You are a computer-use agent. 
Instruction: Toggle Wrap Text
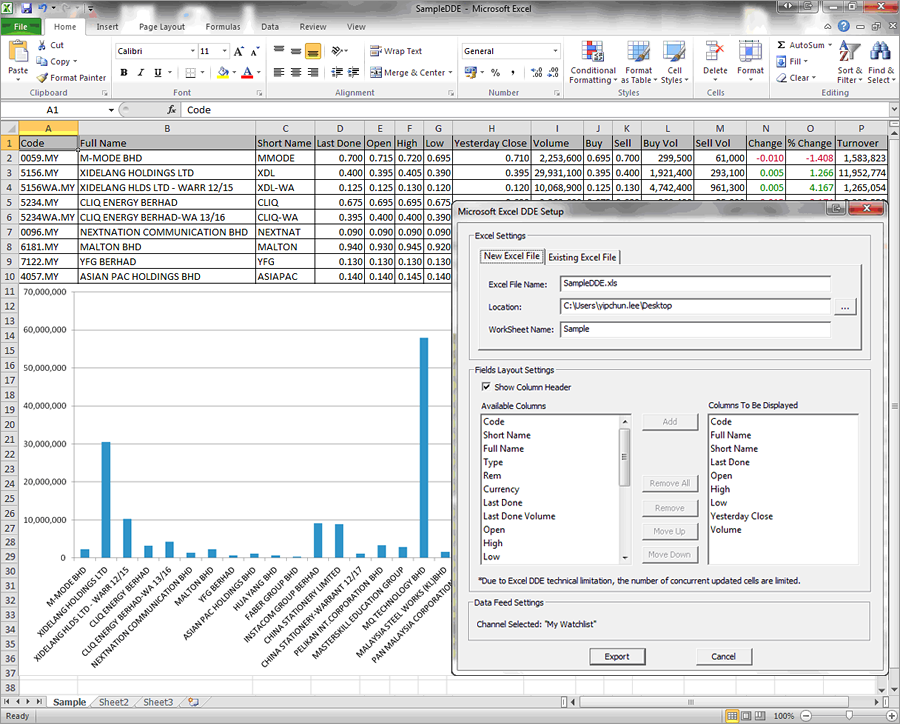(396, 51)
